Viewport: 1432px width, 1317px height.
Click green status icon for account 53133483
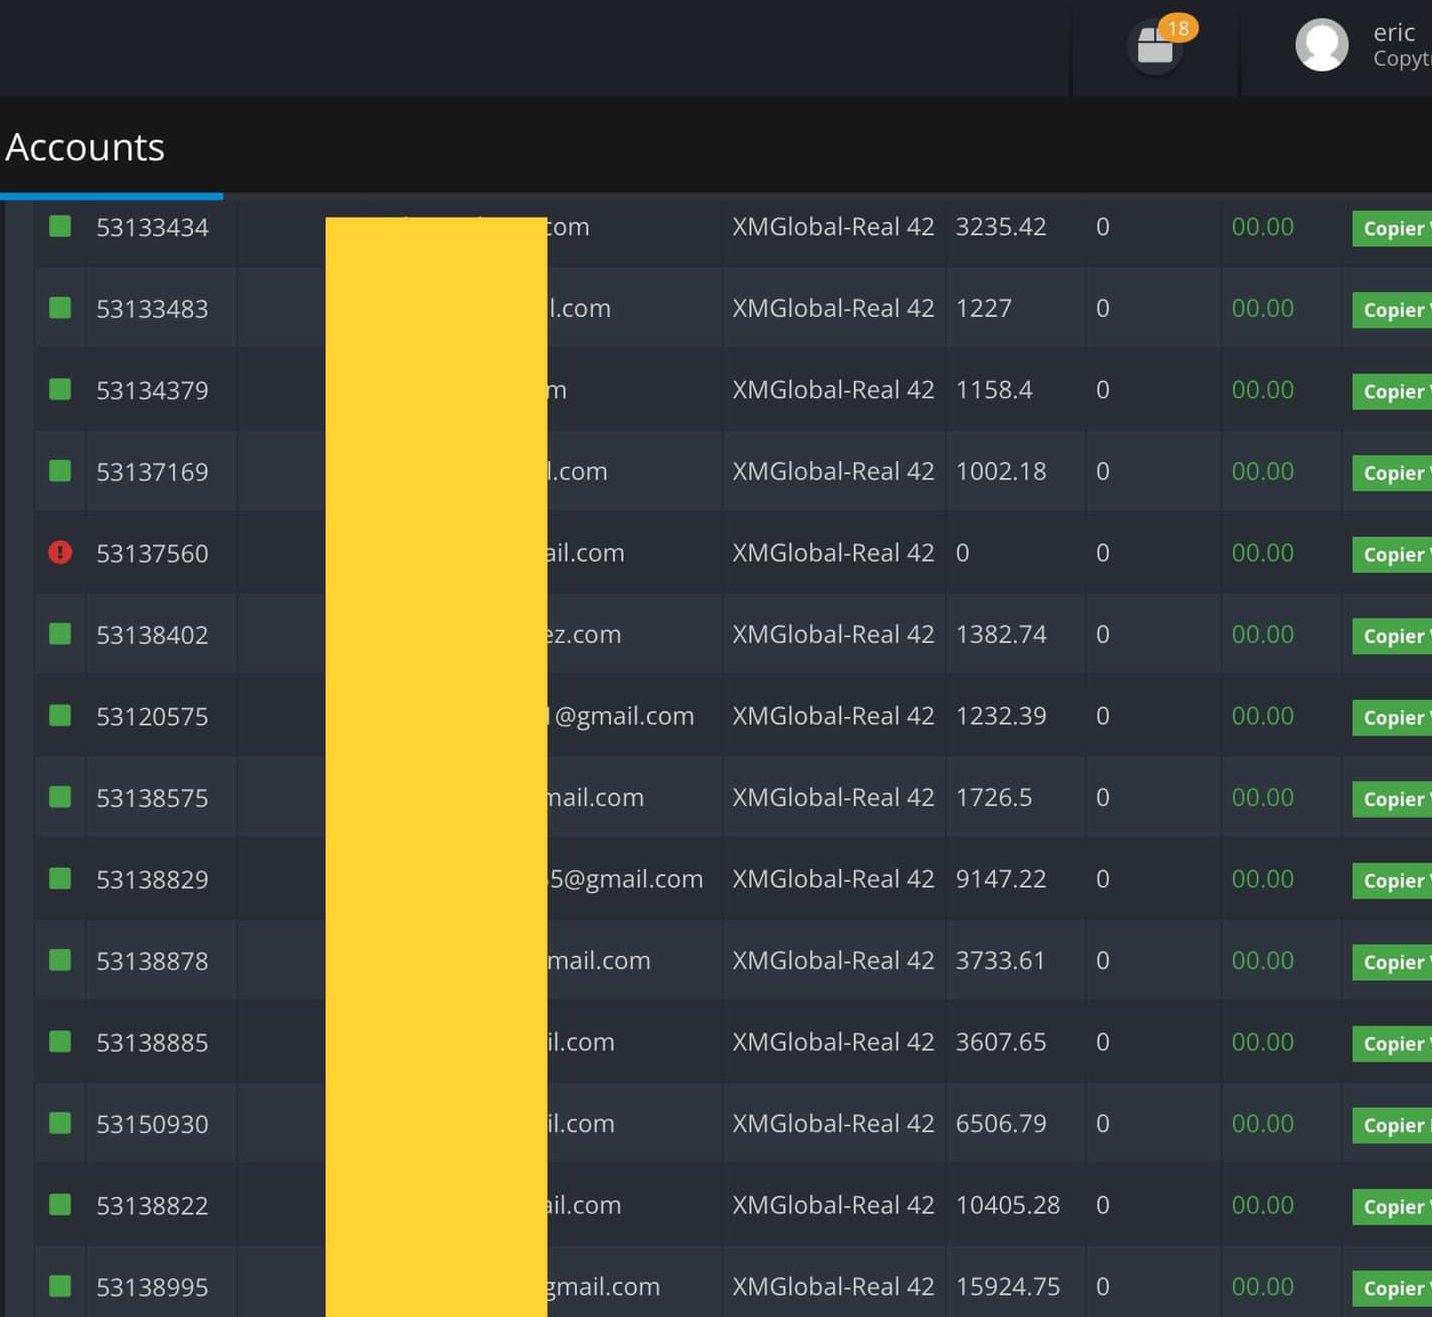coord(60,307)
